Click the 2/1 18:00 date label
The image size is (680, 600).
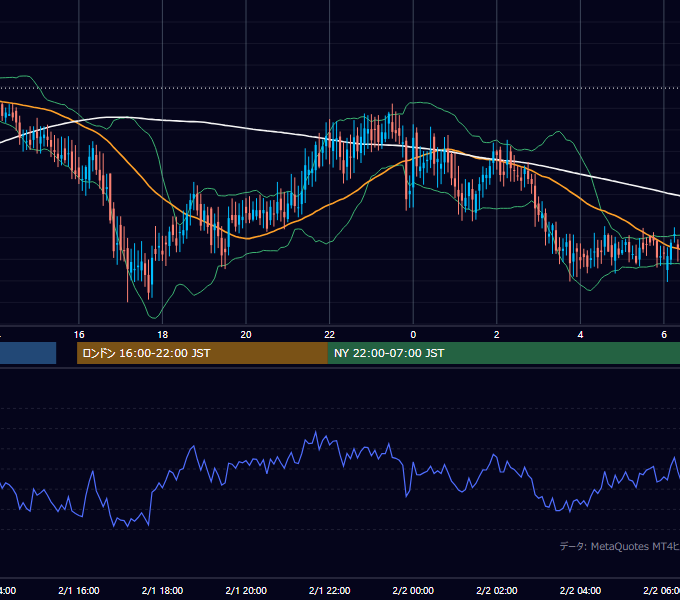pos(162,590)
